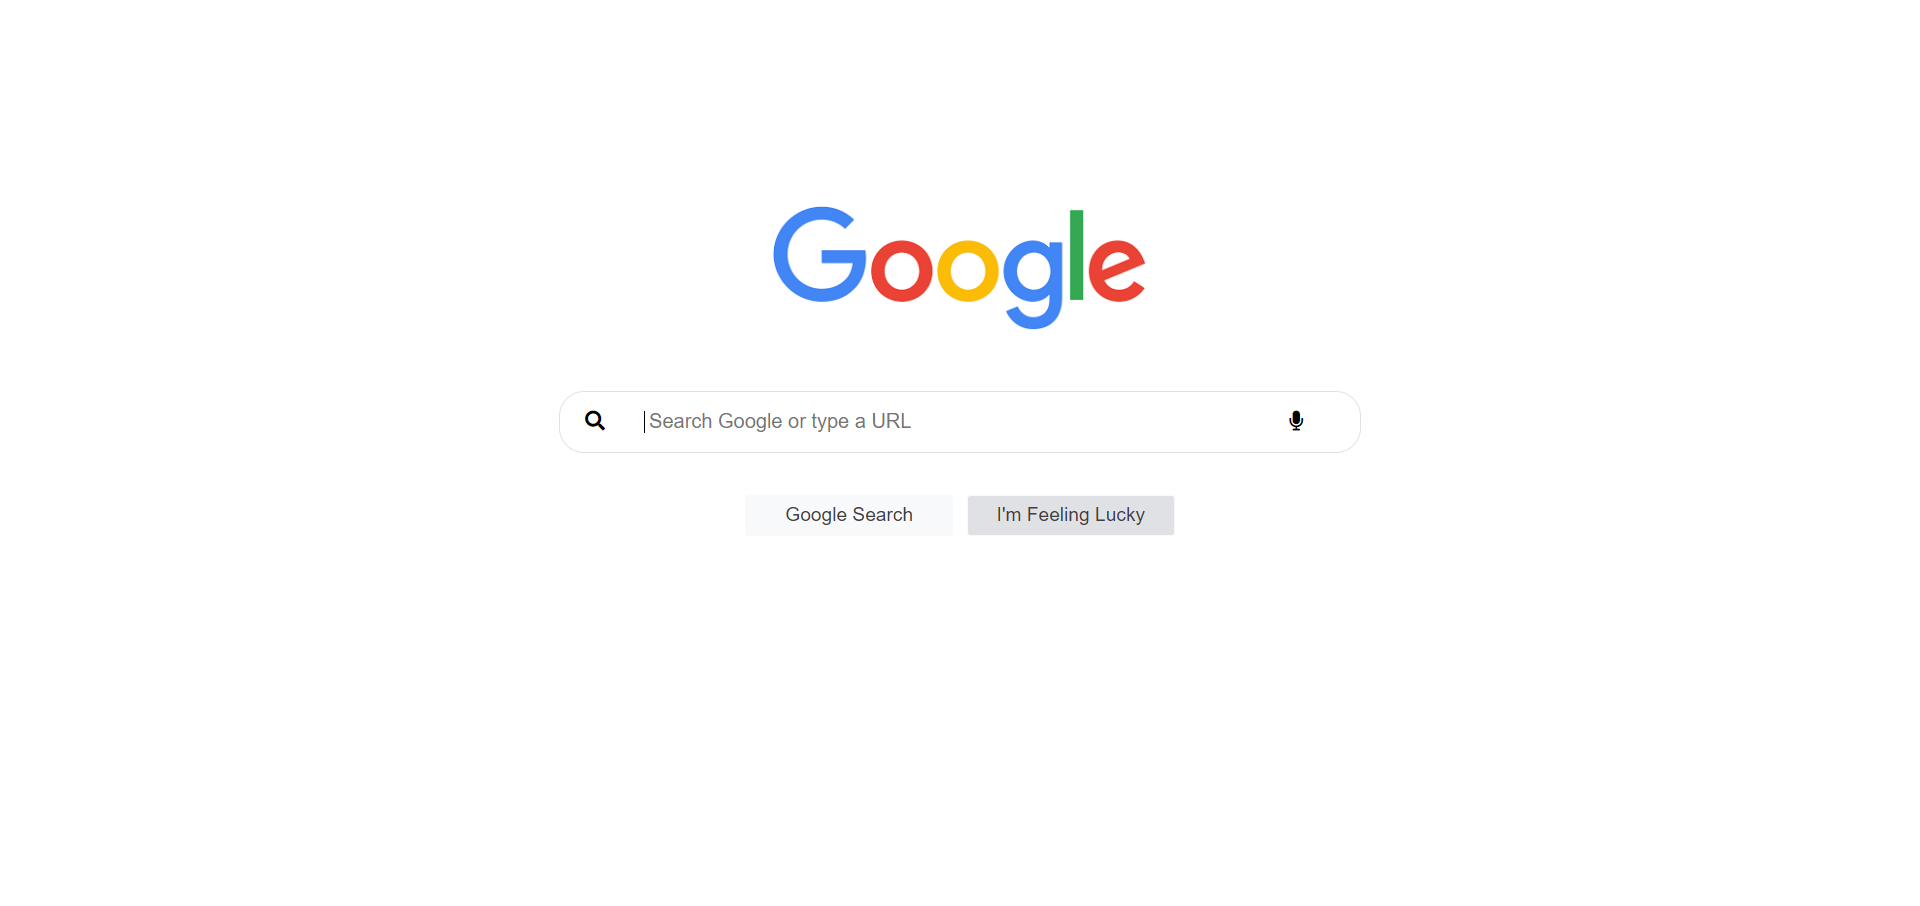
Task: Click the yellow letter o in the logo
Action: (x=968, y=270)
